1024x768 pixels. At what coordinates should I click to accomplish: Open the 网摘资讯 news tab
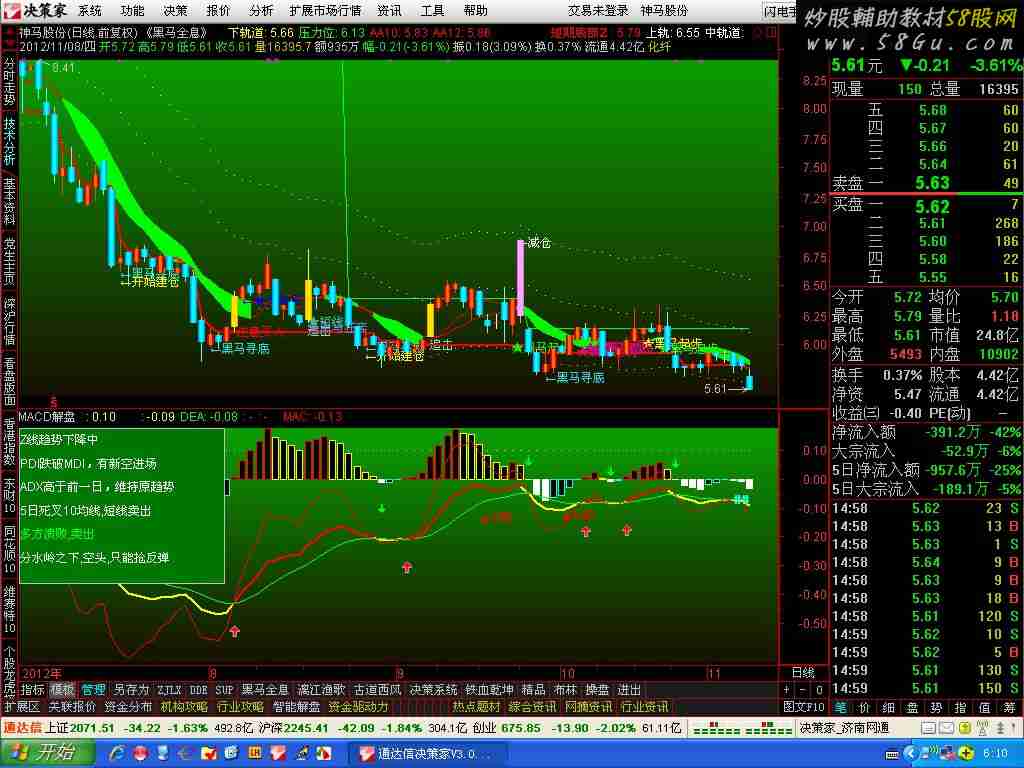coord(589,707)
